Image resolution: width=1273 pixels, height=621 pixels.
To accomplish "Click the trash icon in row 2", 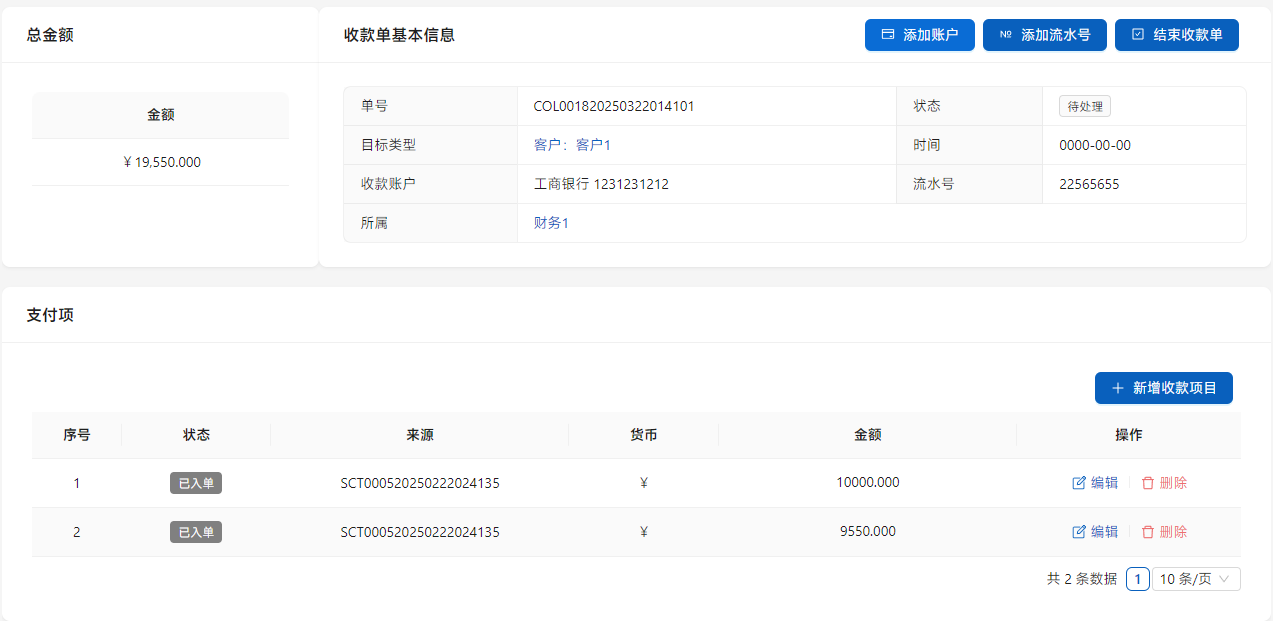I will coord(1148,532).
